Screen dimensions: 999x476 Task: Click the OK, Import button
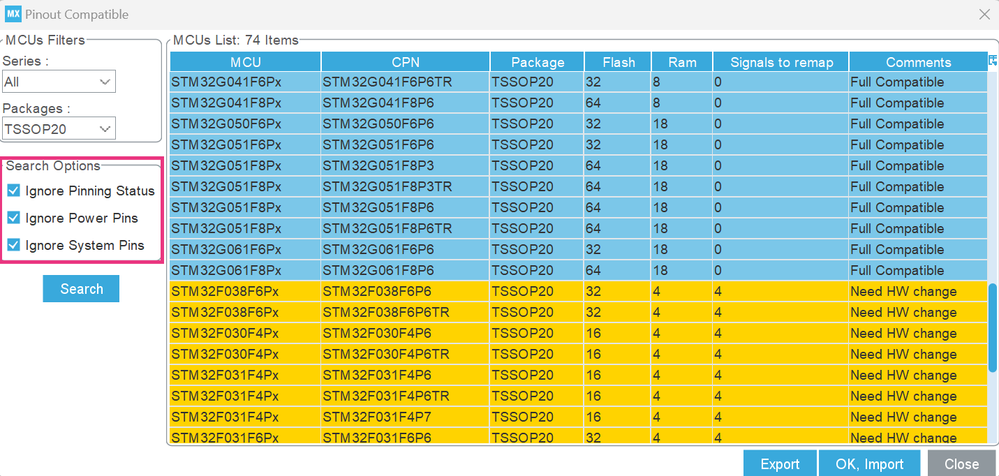[869, 464]
